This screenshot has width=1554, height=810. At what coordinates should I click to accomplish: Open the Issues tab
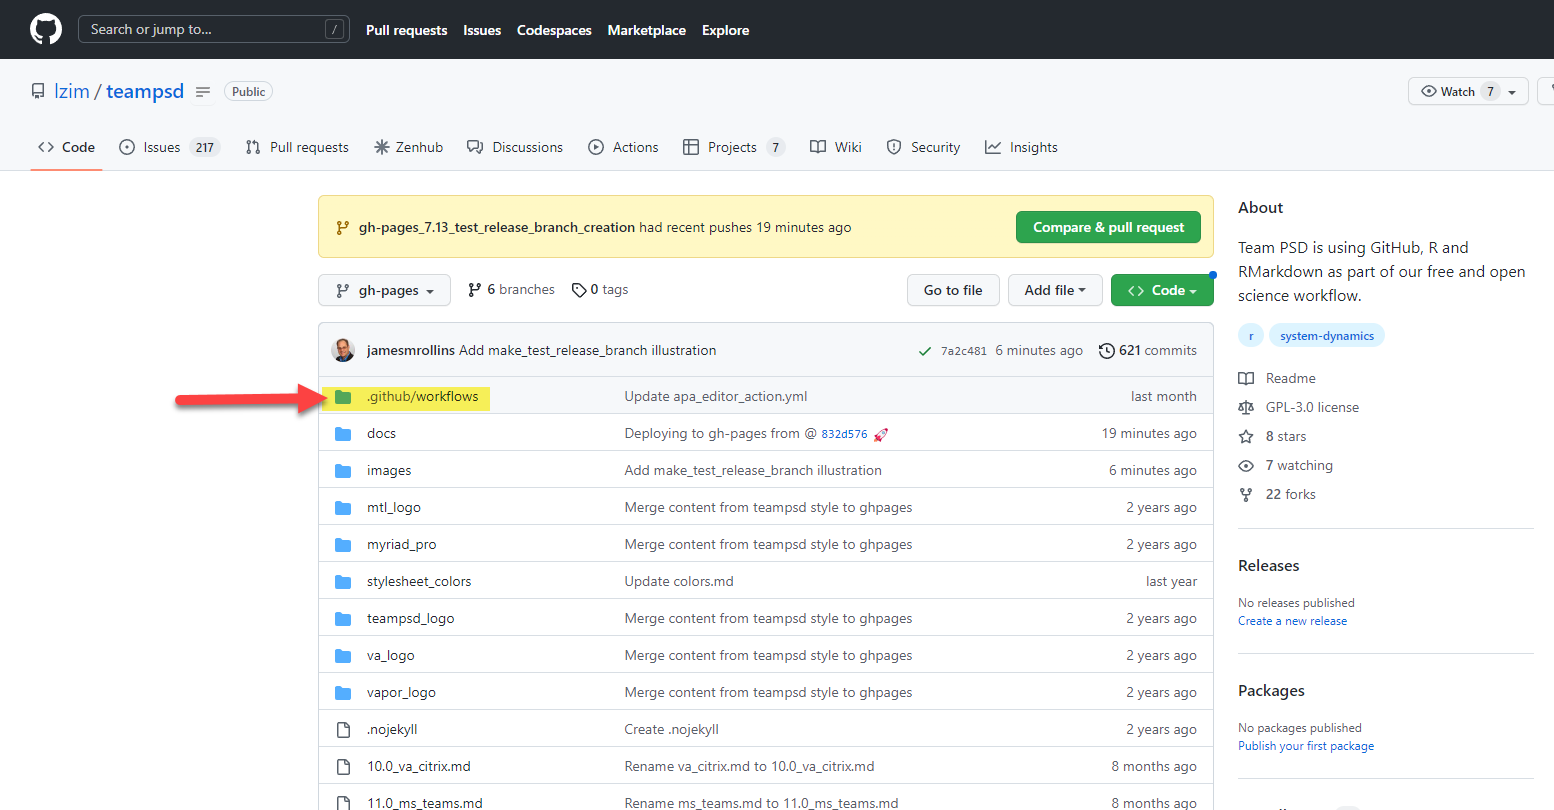point(169,147)
